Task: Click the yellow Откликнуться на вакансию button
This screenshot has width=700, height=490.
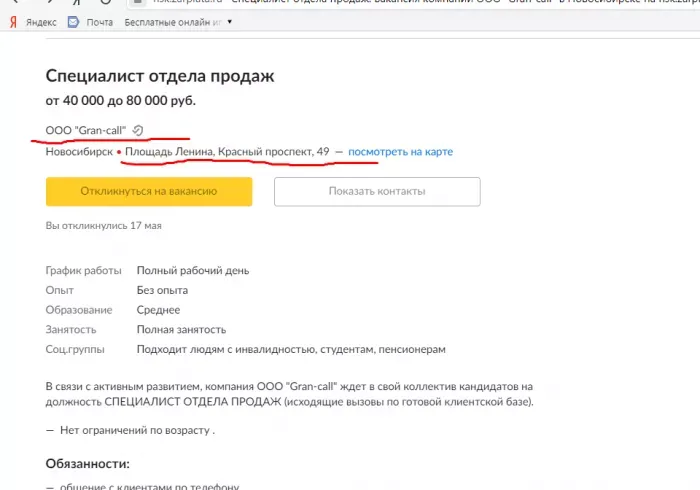Action: click(x=149, y=191)
